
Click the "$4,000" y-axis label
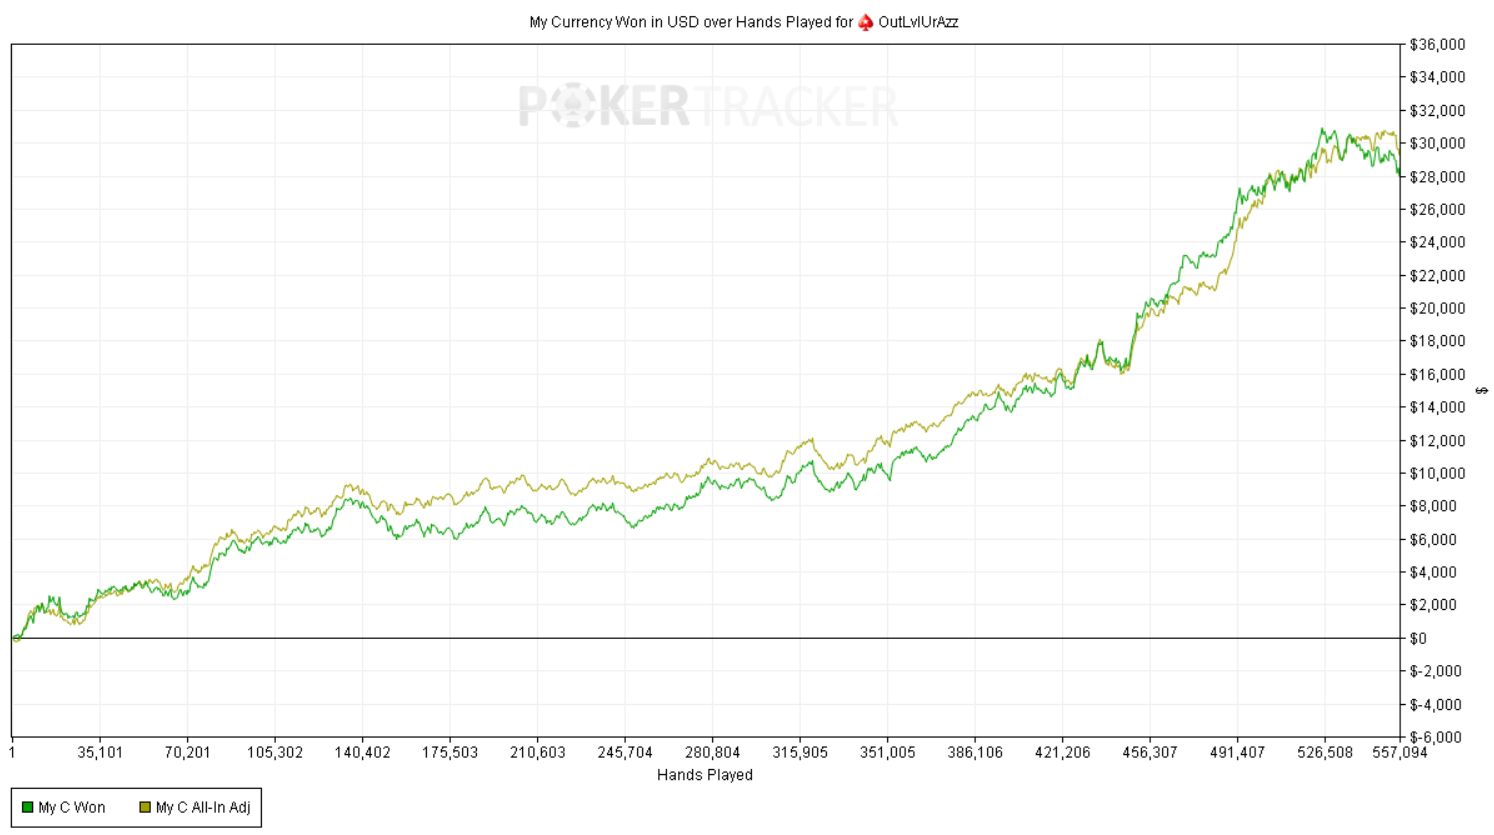point(1433,572)
